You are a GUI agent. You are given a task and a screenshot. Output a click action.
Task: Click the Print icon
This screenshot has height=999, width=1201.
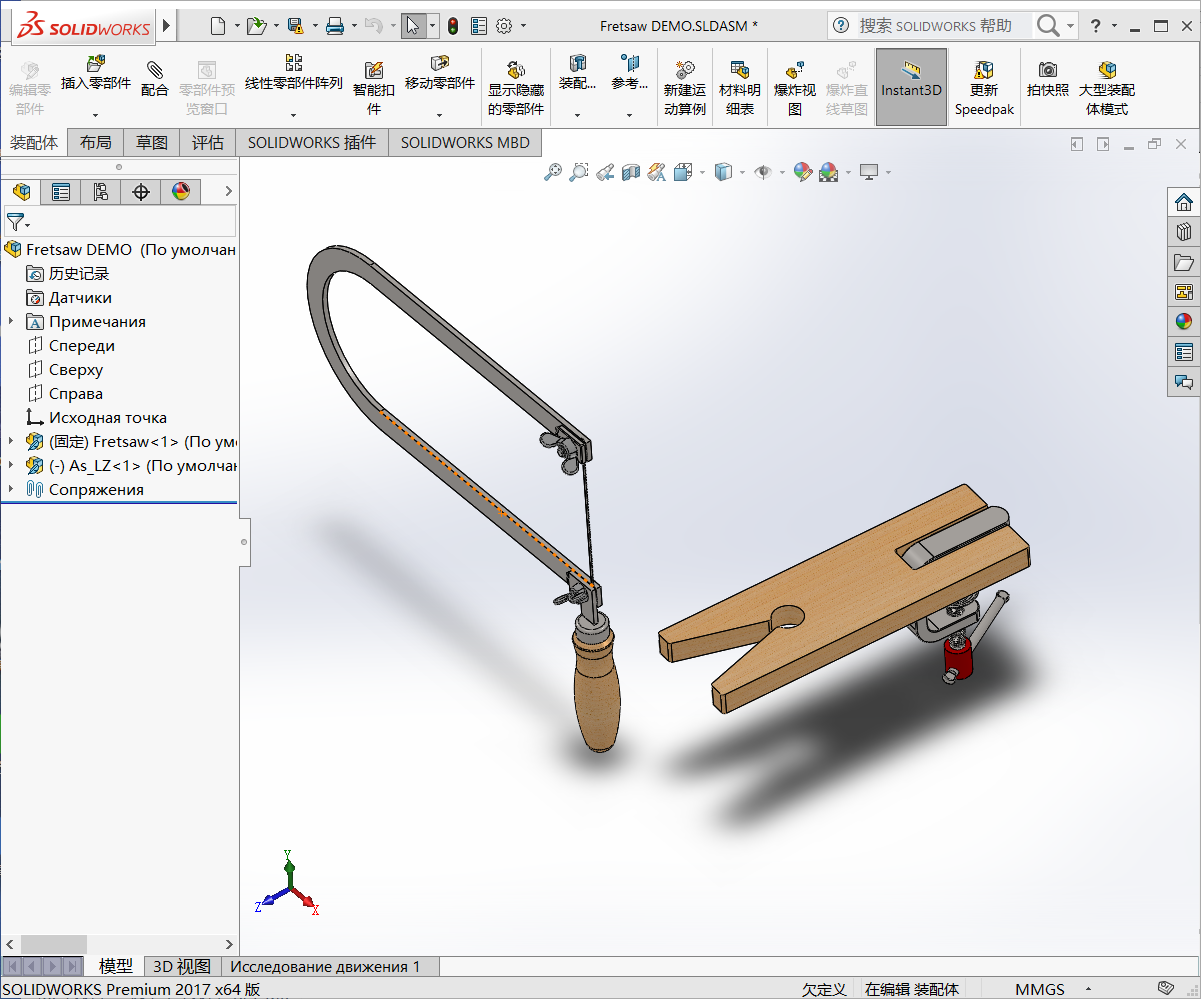click(335, 25)
